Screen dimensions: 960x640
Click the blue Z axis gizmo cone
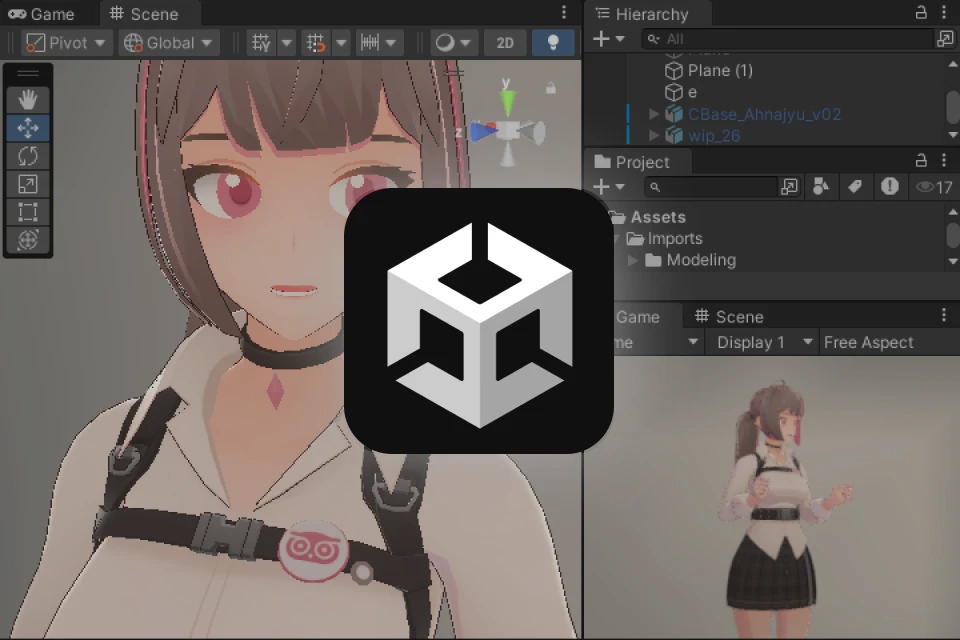pos(483,131)
